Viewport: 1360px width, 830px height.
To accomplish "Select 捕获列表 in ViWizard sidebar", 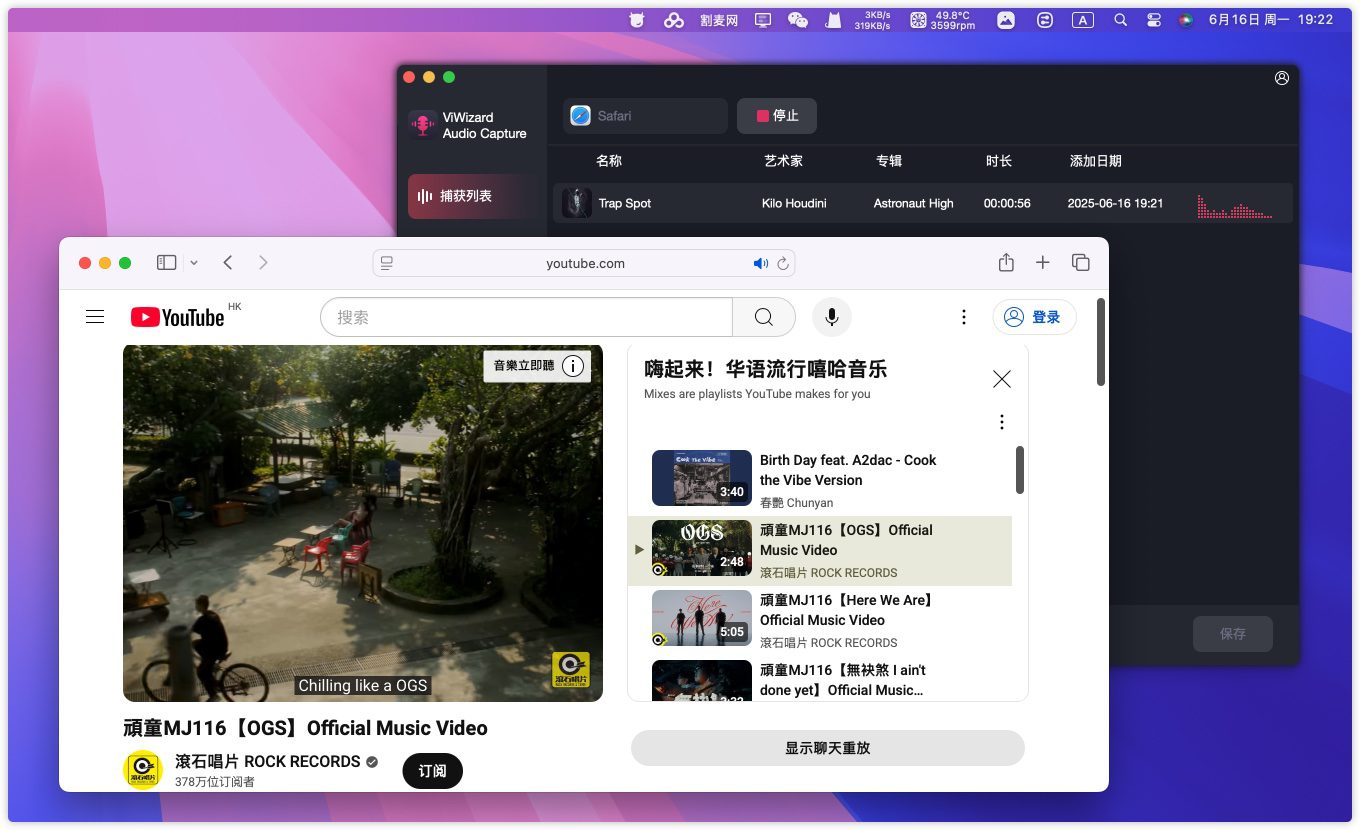I will [466, 196].
